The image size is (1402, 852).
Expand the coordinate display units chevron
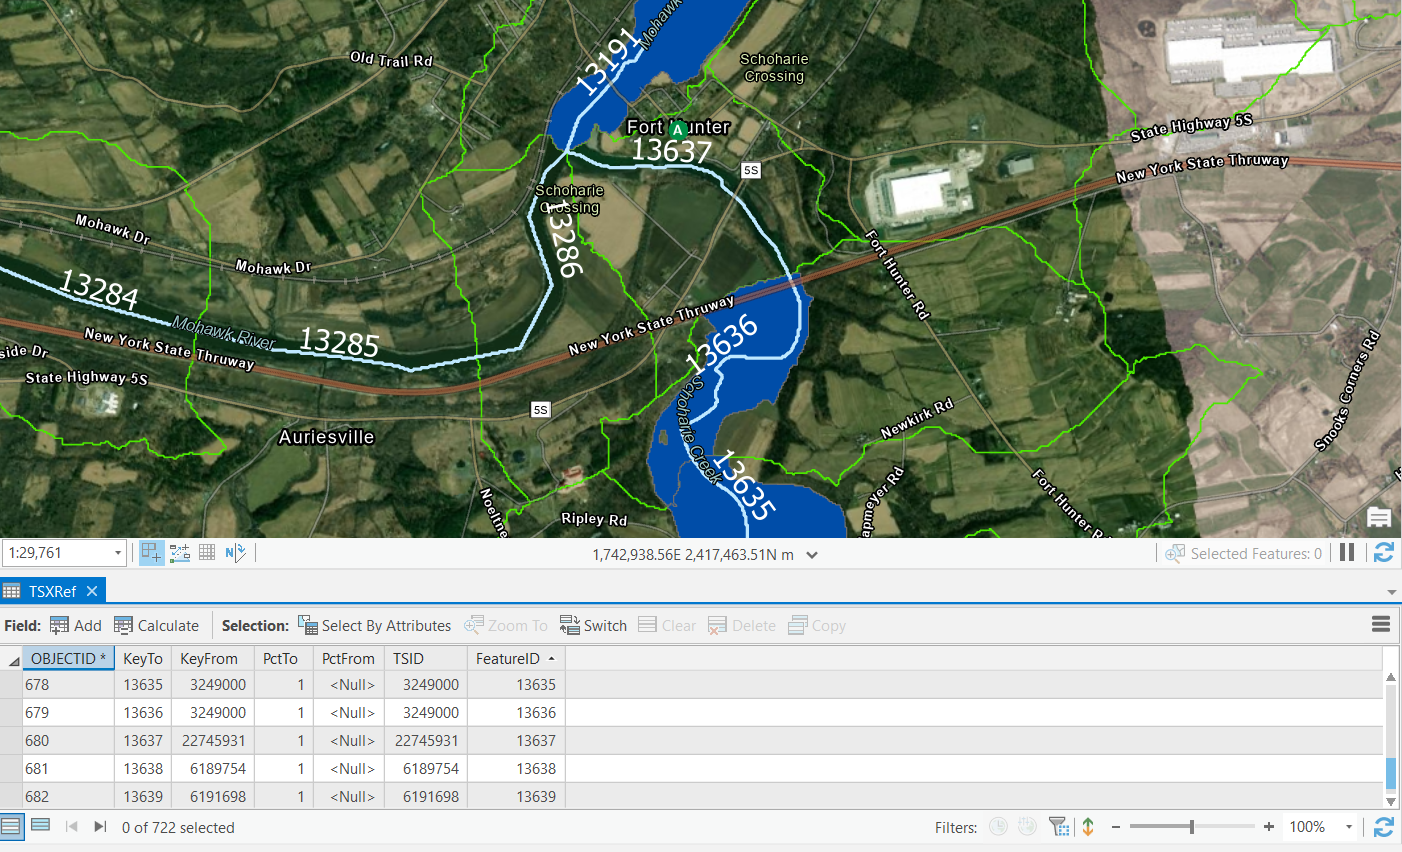click(x=812, y=555)
